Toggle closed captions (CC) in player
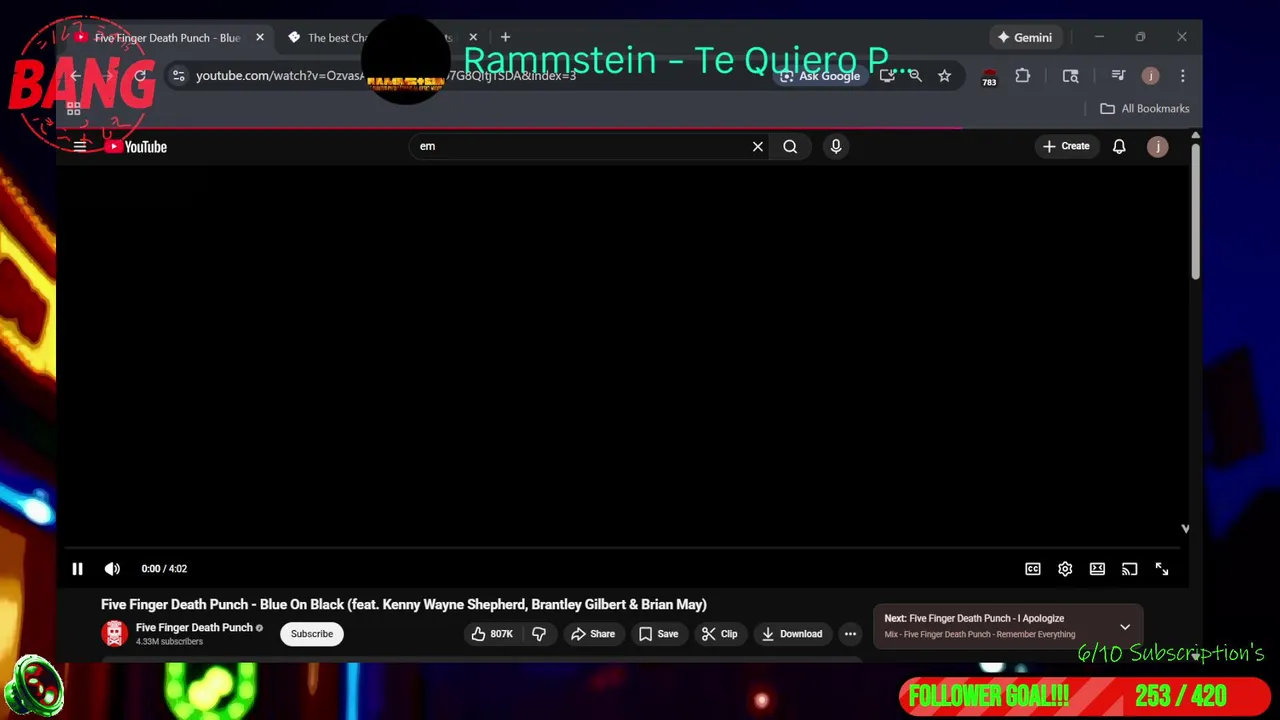This screenshot has width=1280, height=720. coord(1033,569)
